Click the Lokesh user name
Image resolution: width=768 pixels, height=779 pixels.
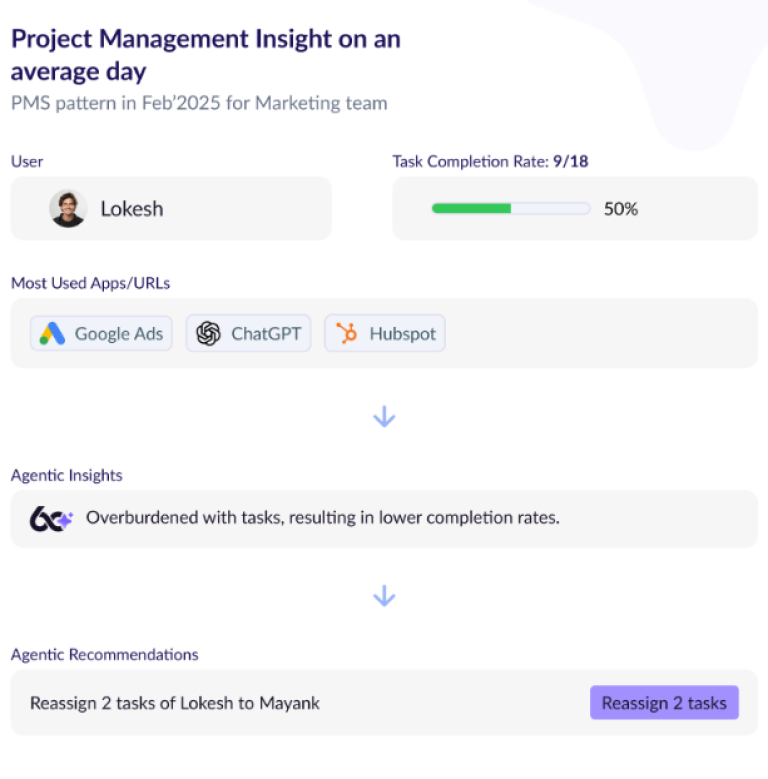click(131, 209)
